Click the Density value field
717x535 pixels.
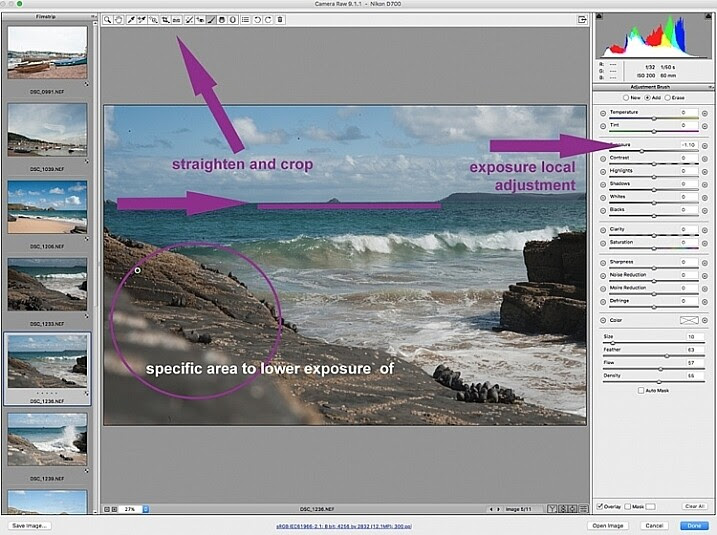695,376
